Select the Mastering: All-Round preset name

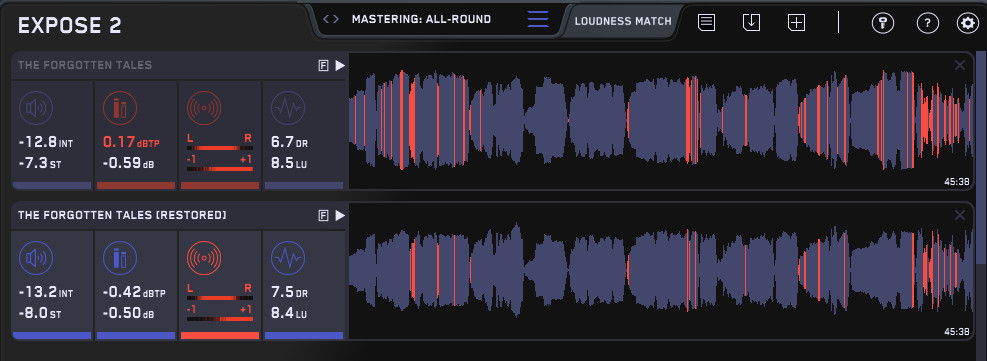(421, 19)
